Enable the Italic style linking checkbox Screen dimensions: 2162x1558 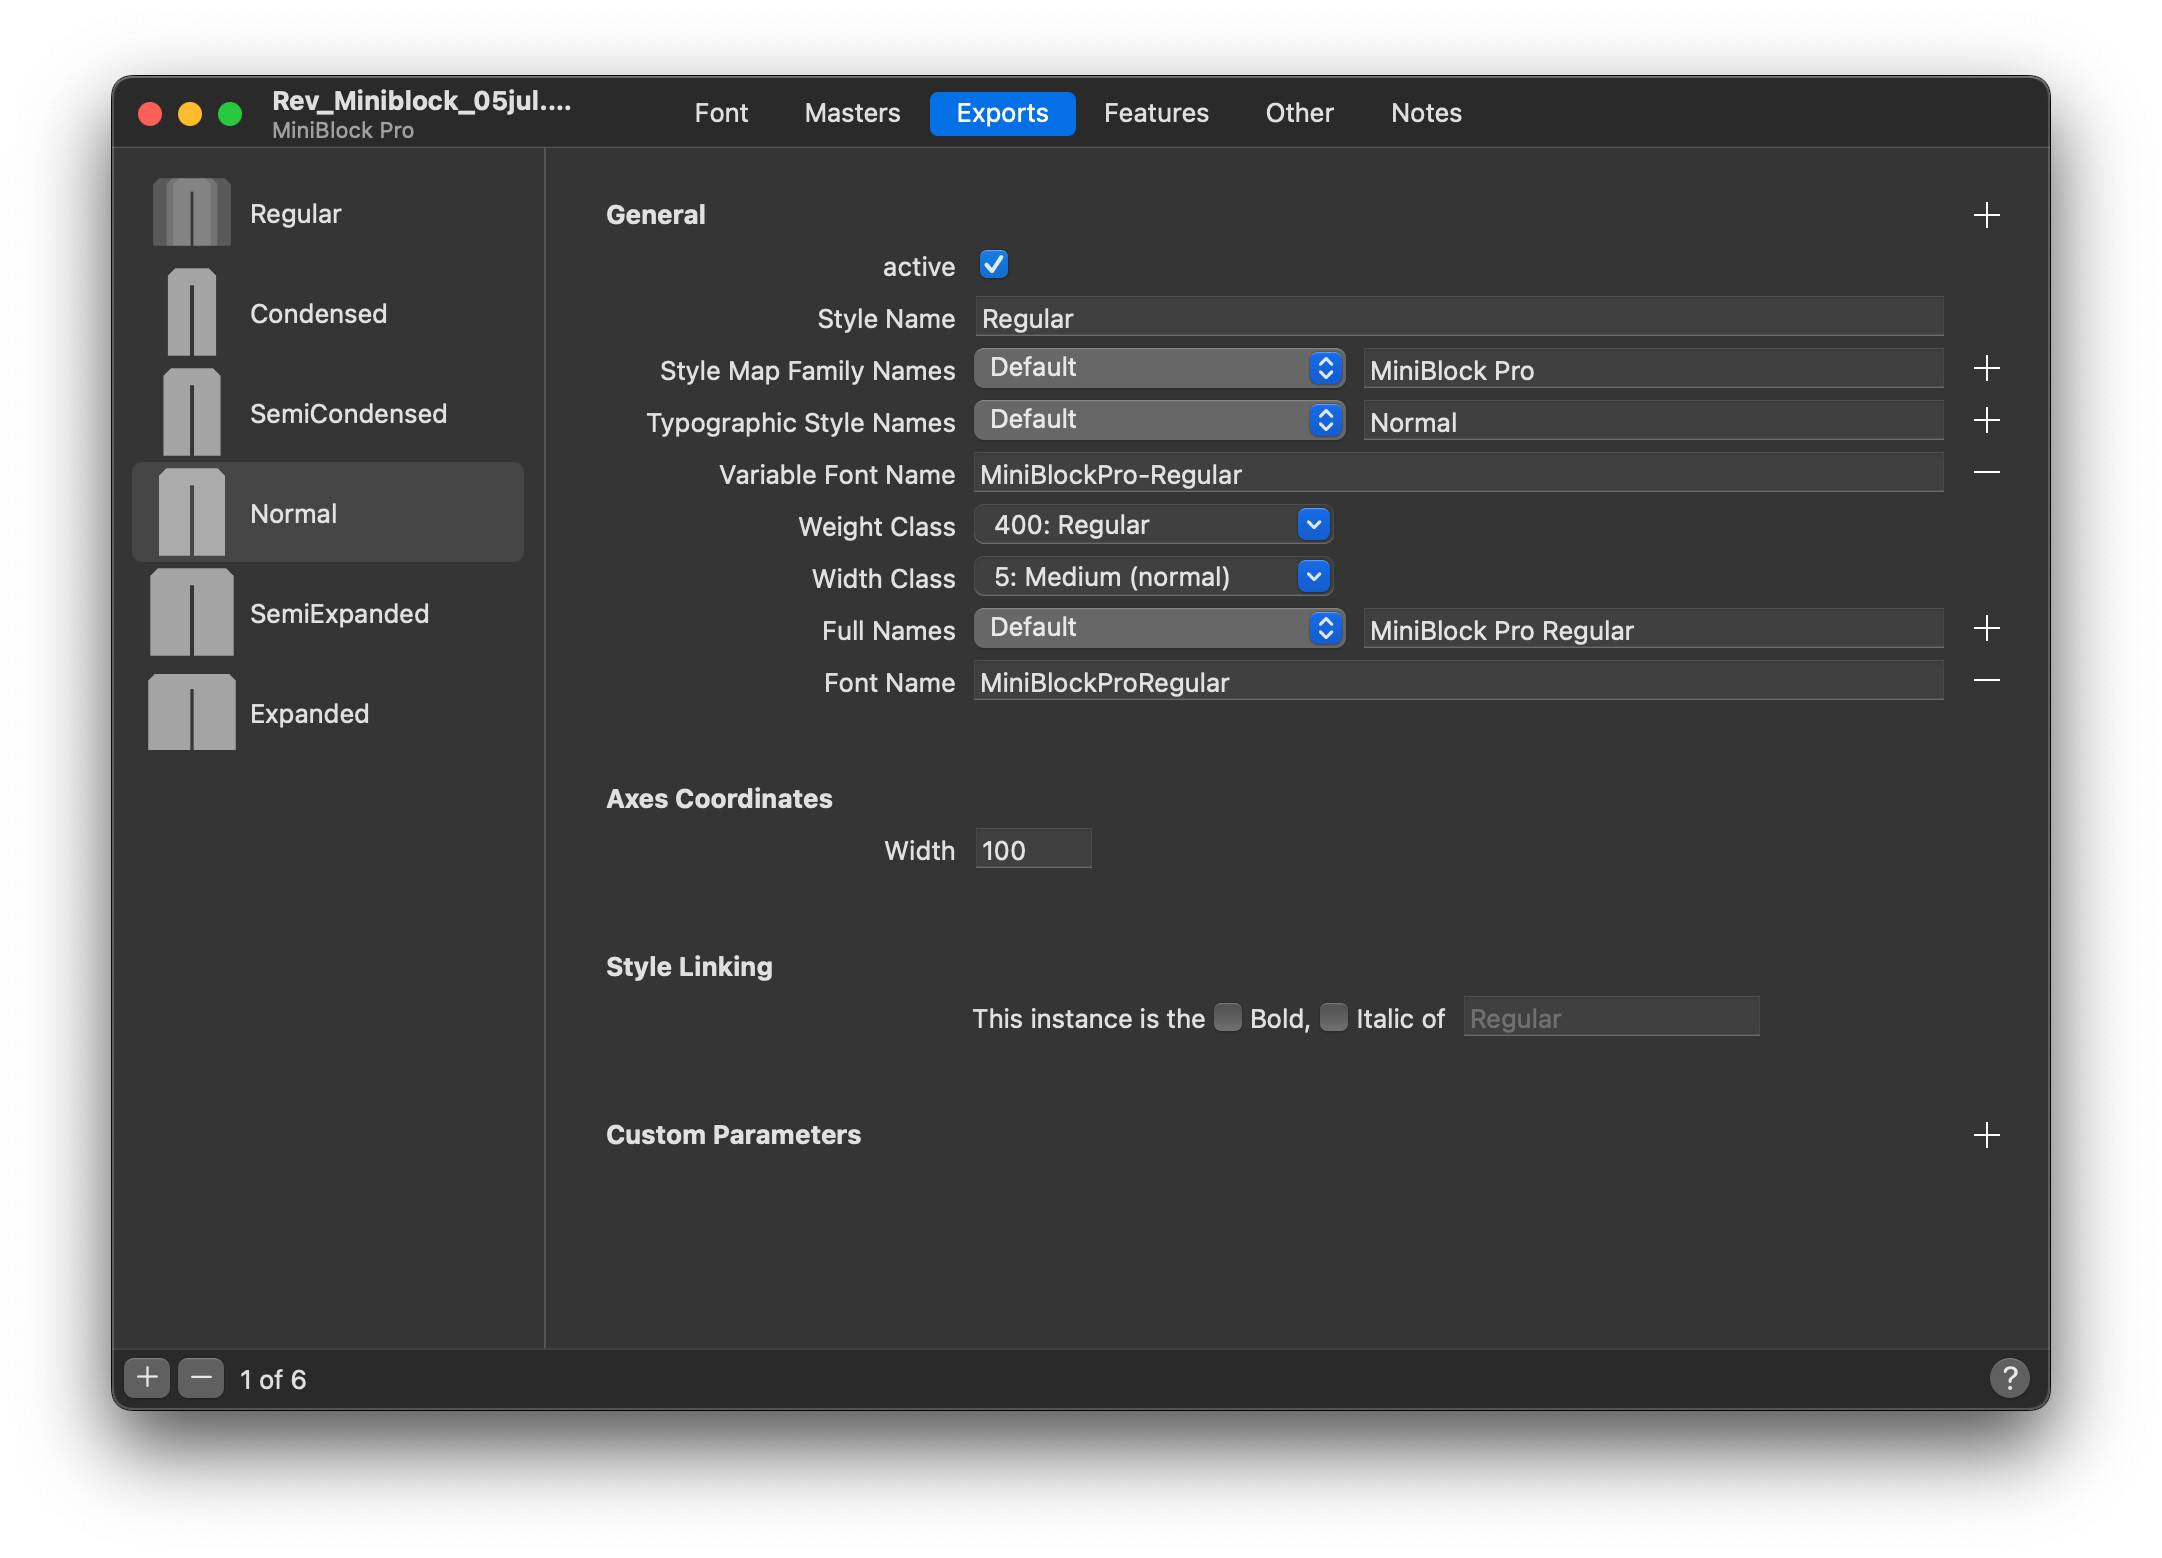tap(1333, 1017)
